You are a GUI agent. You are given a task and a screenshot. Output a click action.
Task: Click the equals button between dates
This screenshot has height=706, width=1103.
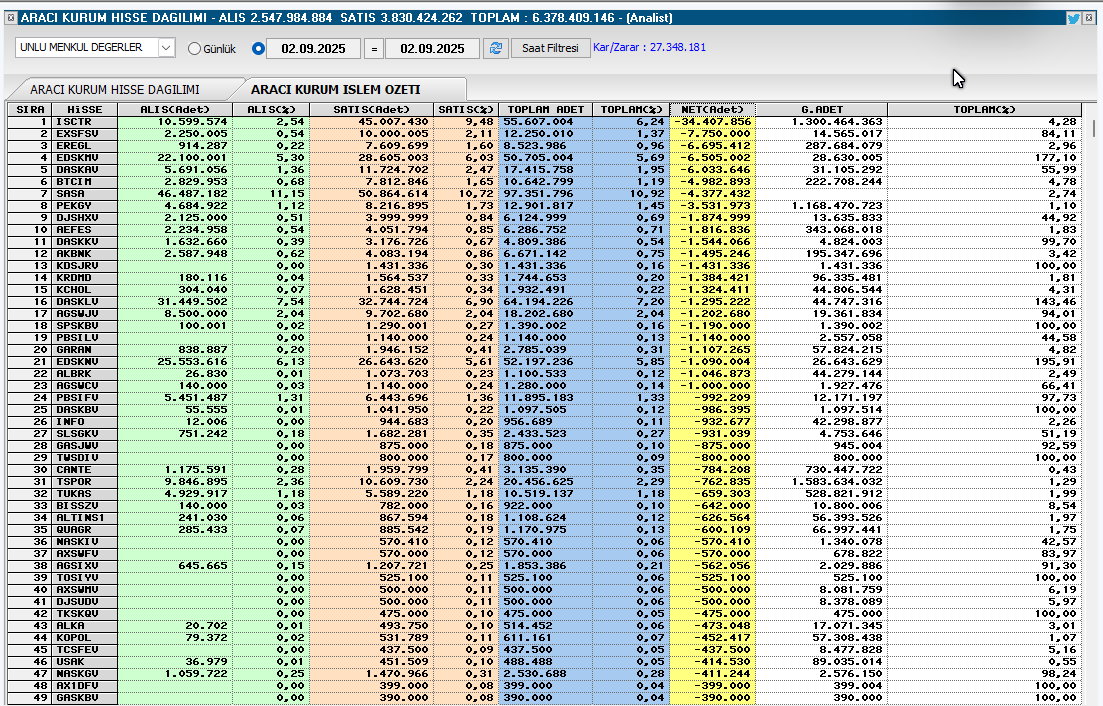coord(374,49)
